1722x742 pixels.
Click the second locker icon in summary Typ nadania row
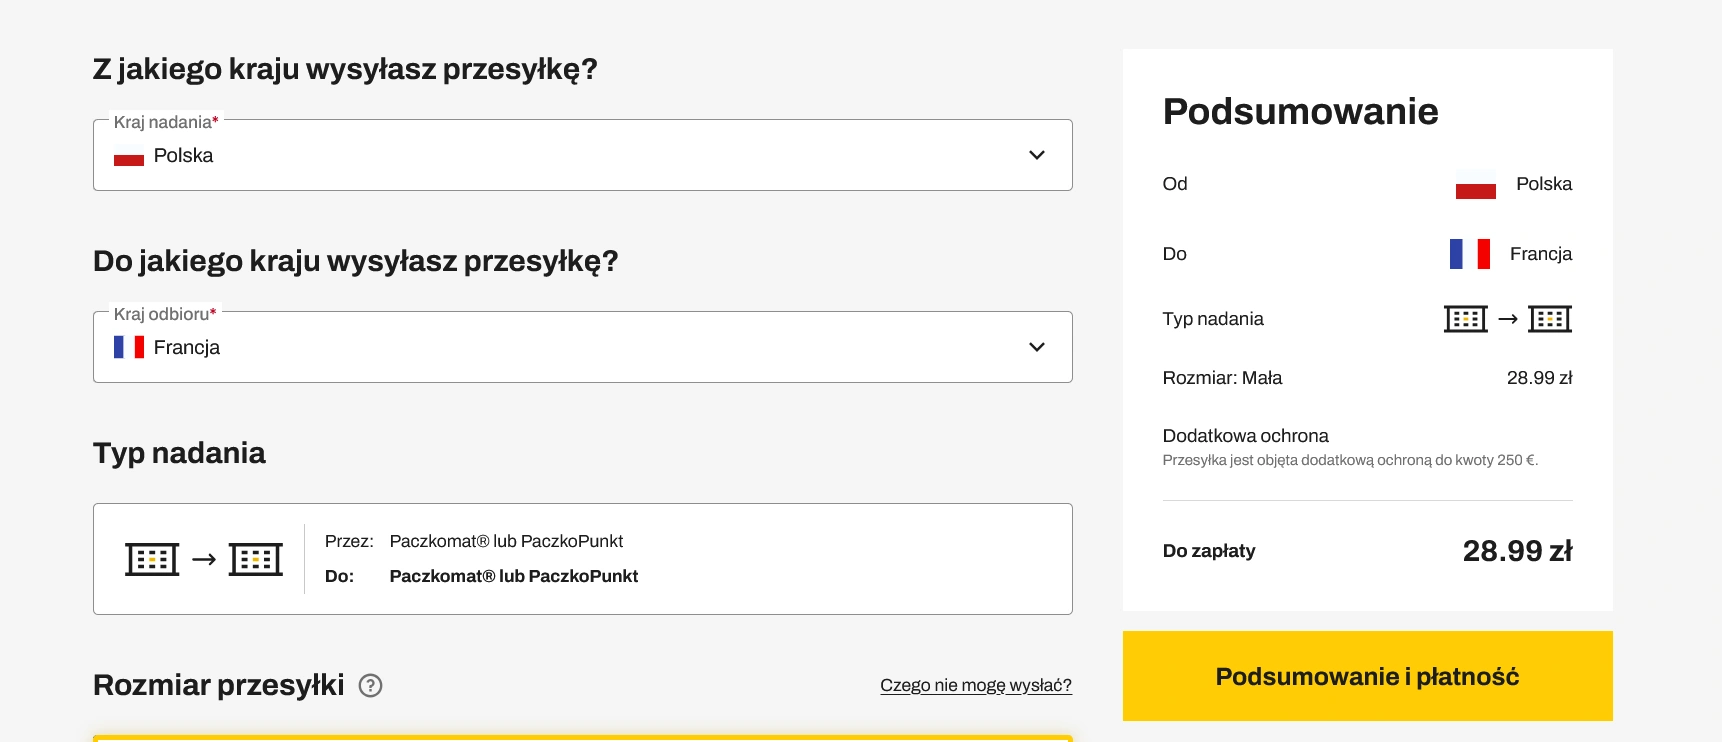coord(1550,319)
